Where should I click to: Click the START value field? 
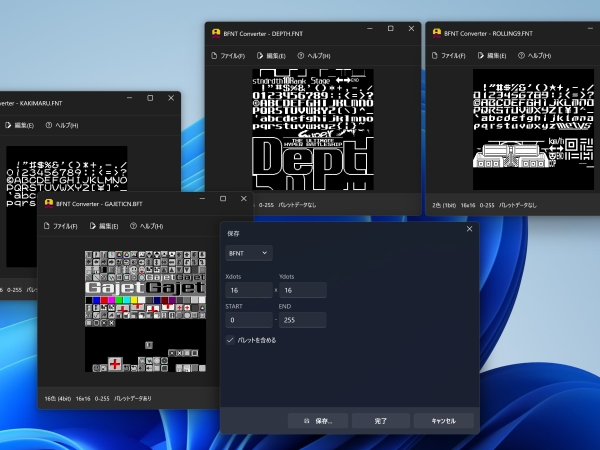tap(249, 320)
